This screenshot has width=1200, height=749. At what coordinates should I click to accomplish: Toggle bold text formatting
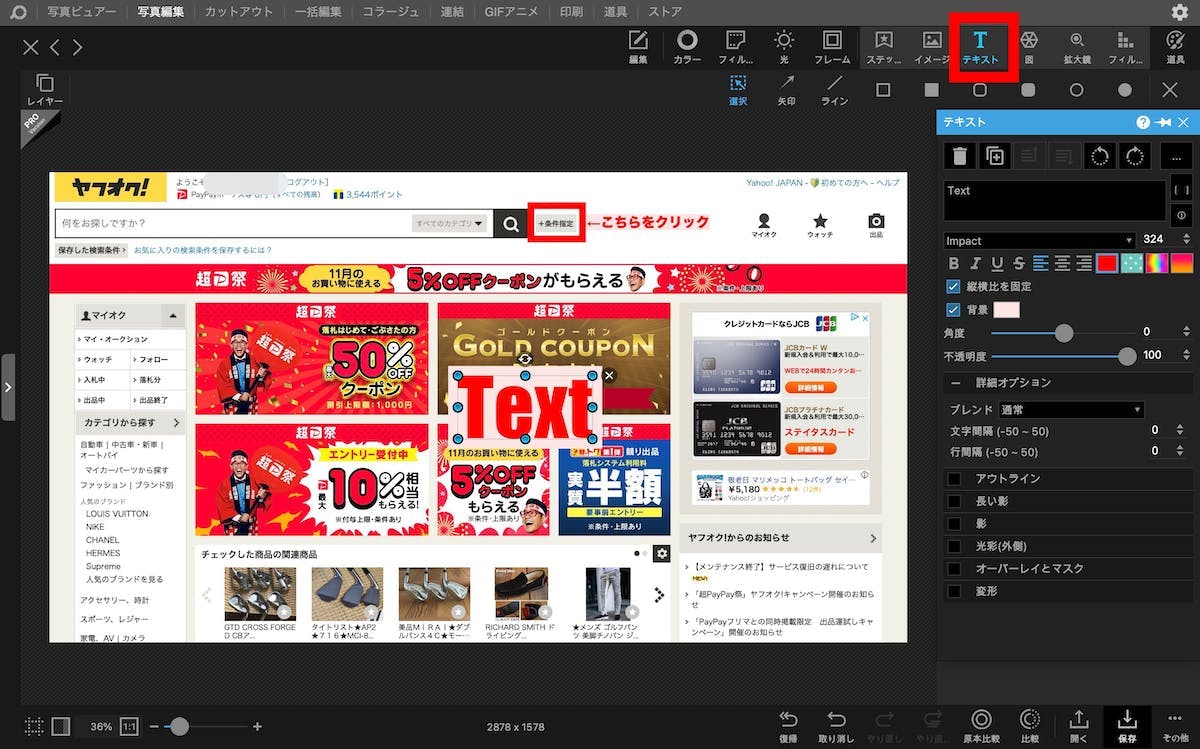[953, 264]
